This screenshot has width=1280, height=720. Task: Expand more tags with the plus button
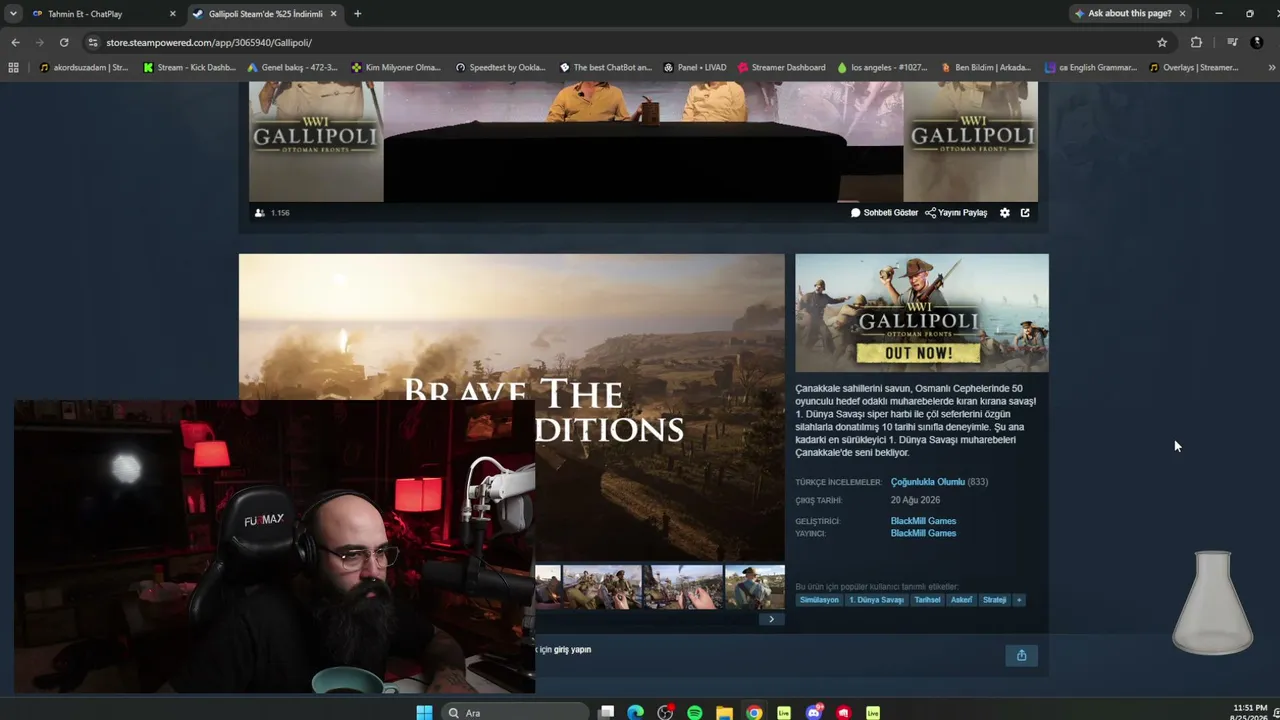click(1019, 600)
